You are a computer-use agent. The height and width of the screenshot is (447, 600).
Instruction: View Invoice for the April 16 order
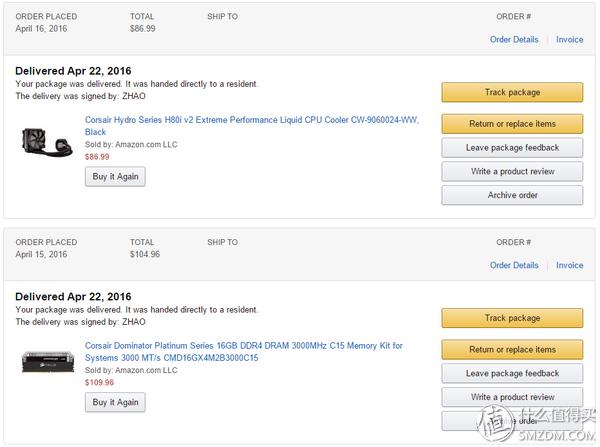click(569, 40)
